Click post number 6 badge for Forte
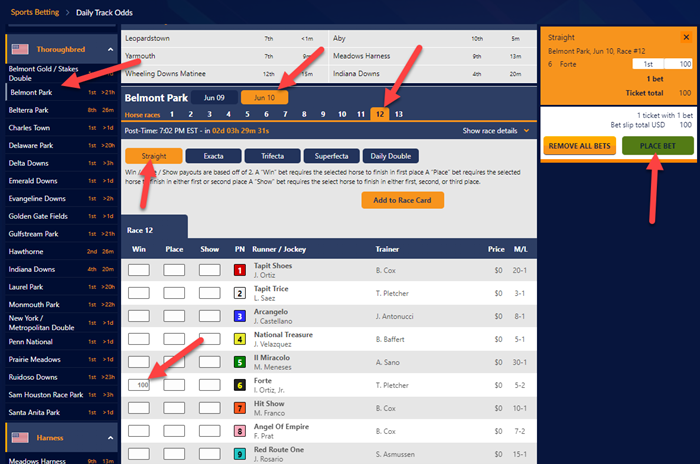700x464 pixels. tap(240, 385)
